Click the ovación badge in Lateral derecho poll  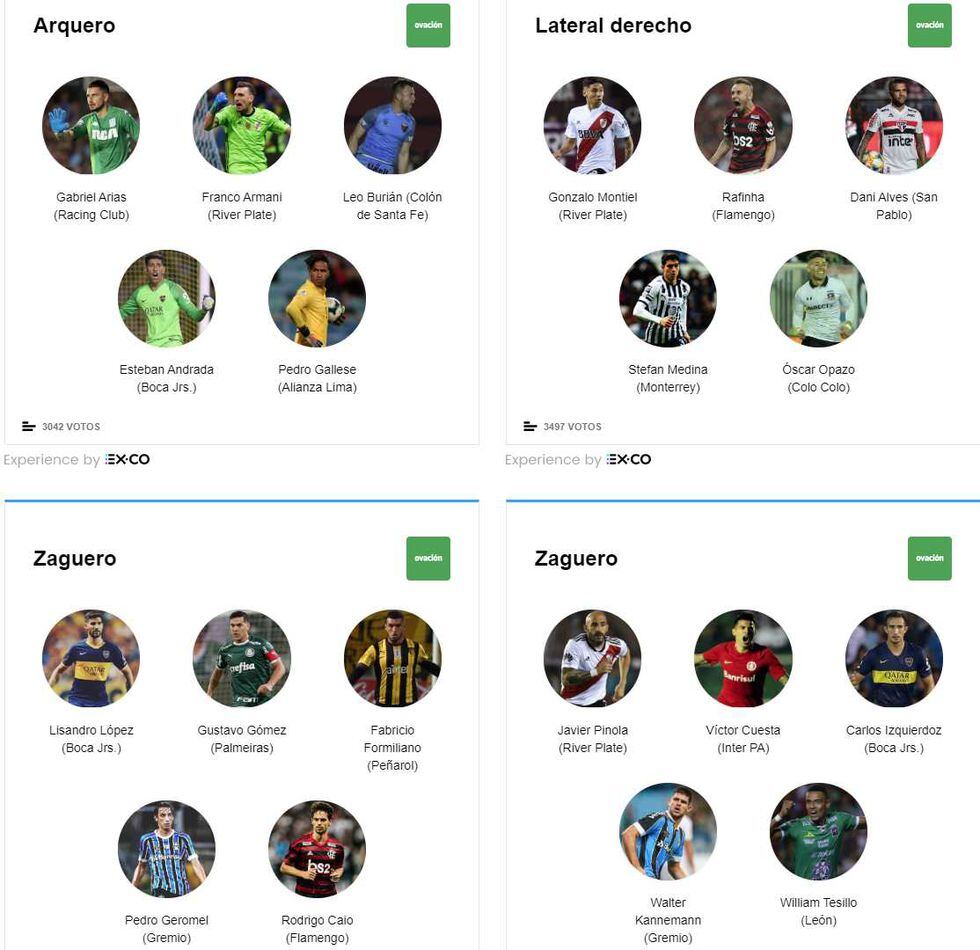point(929,26)
